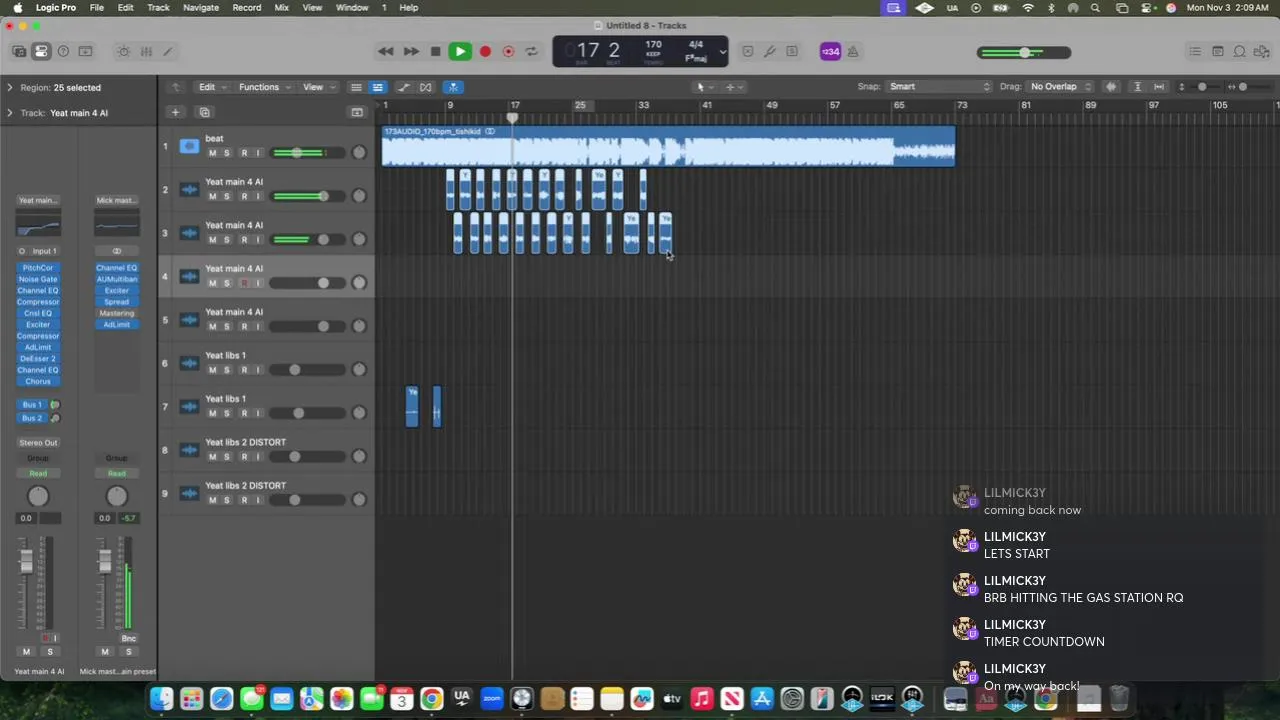The width and height of the screenshot is (1280, 720).
Task: Open the Track menu
Action: pos(158,7)
